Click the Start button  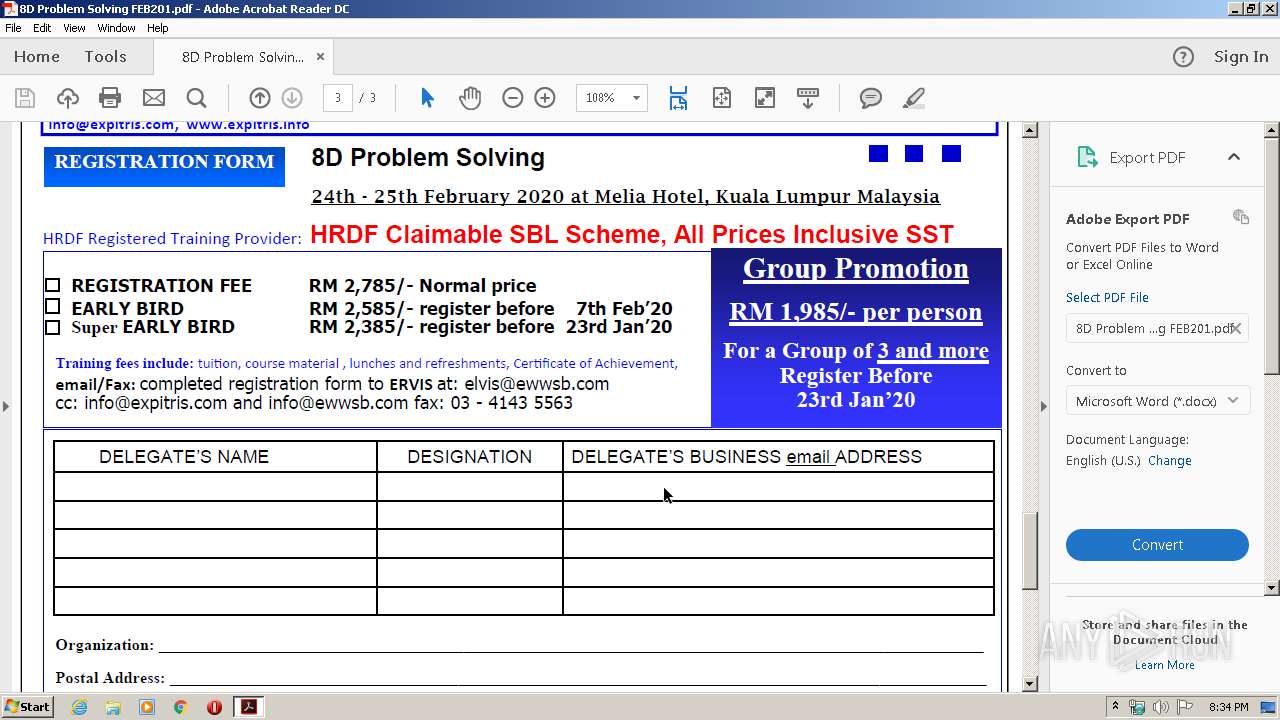click(x=28, y=707)
